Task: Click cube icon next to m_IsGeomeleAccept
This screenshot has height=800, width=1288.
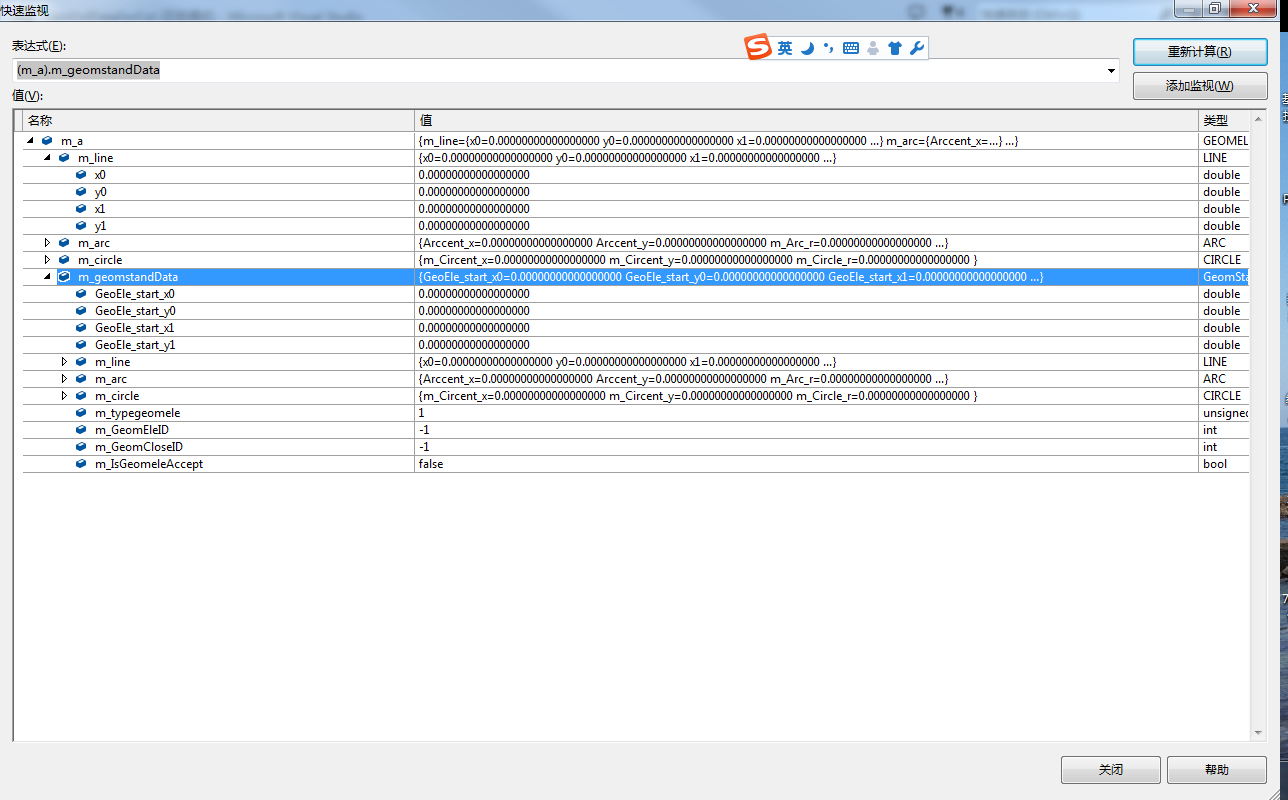Action: (x=81, y=464)
